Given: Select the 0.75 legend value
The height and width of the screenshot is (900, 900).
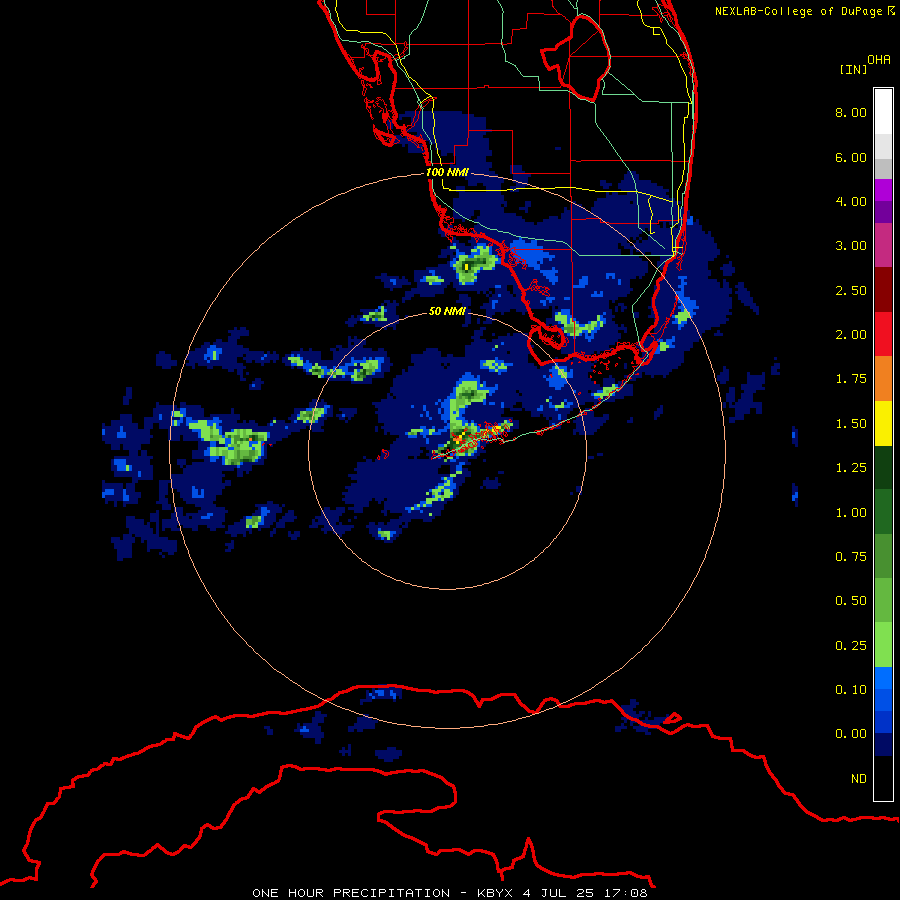Looking at the screenshot, I should click(x=851, y=557).
